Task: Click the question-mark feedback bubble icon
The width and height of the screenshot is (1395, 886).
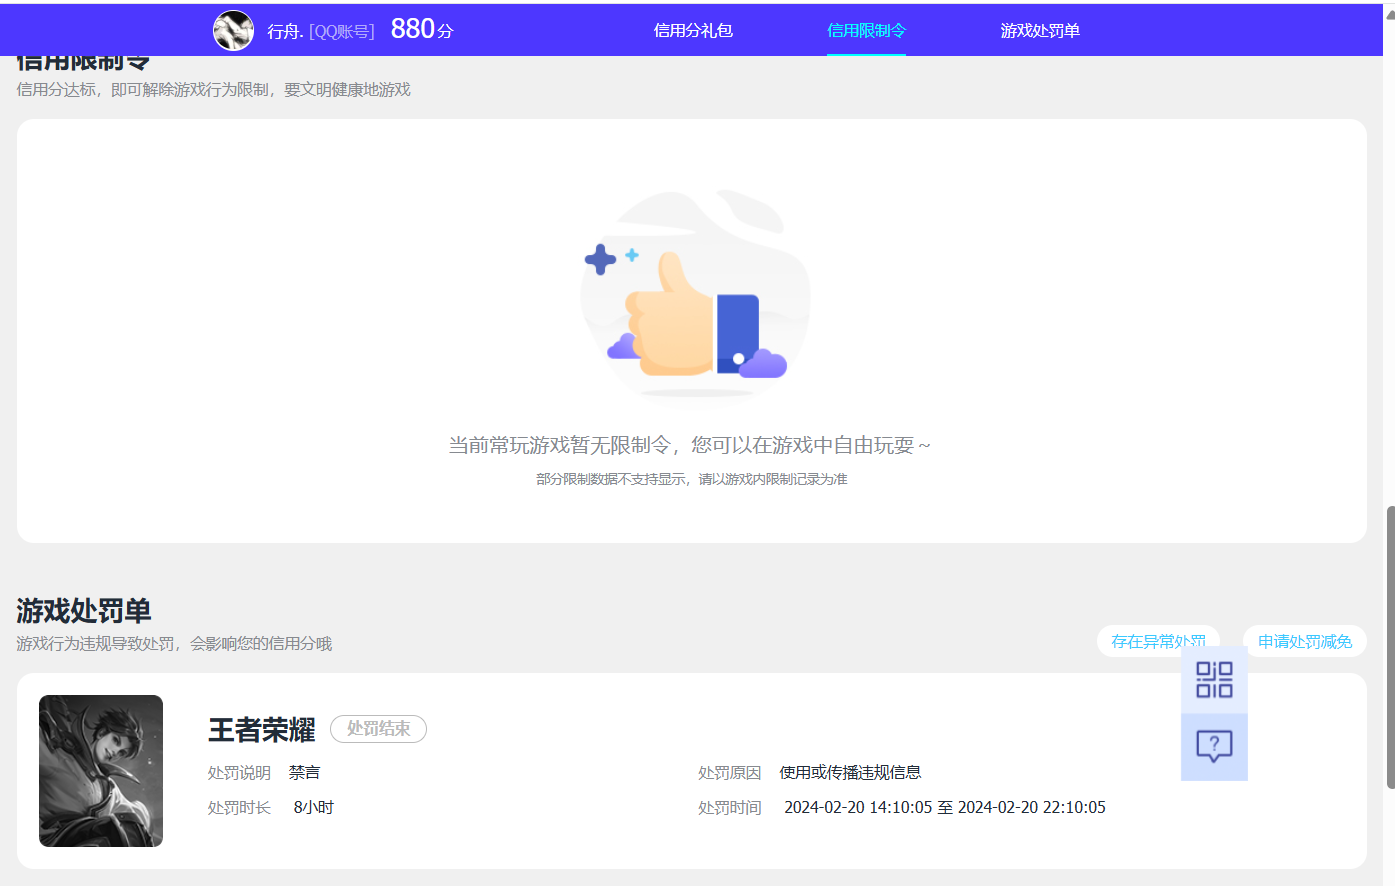Action: tap(1214, 746)
